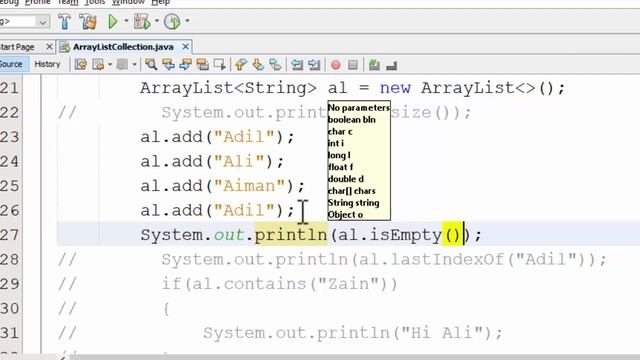This screenshot has height=360, width=640.
Task: Stop macro recording with gray square icon
Action: (353, 65)
